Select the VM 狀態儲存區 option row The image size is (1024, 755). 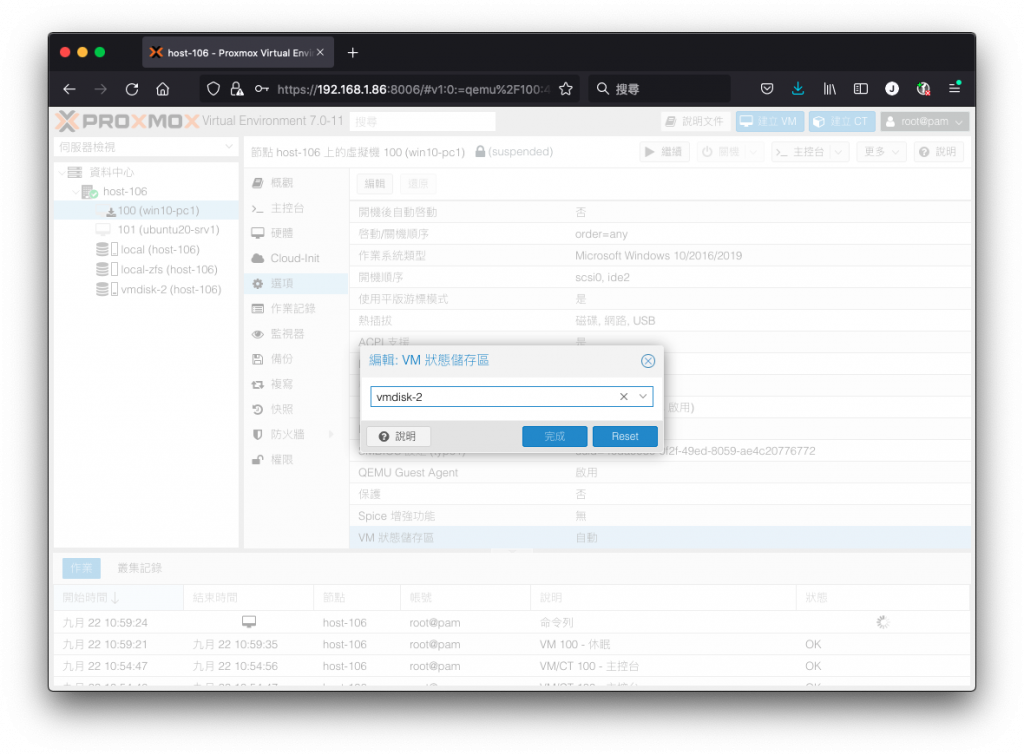point(660,538)
